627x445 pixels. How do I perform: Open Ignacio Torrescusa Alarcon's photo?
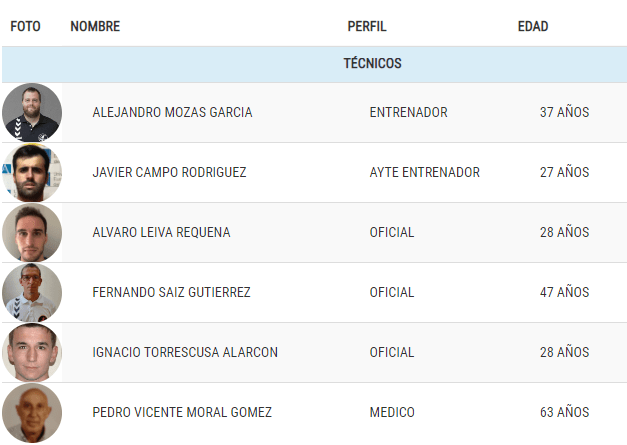pyautogui.click(x=32, y=352)
